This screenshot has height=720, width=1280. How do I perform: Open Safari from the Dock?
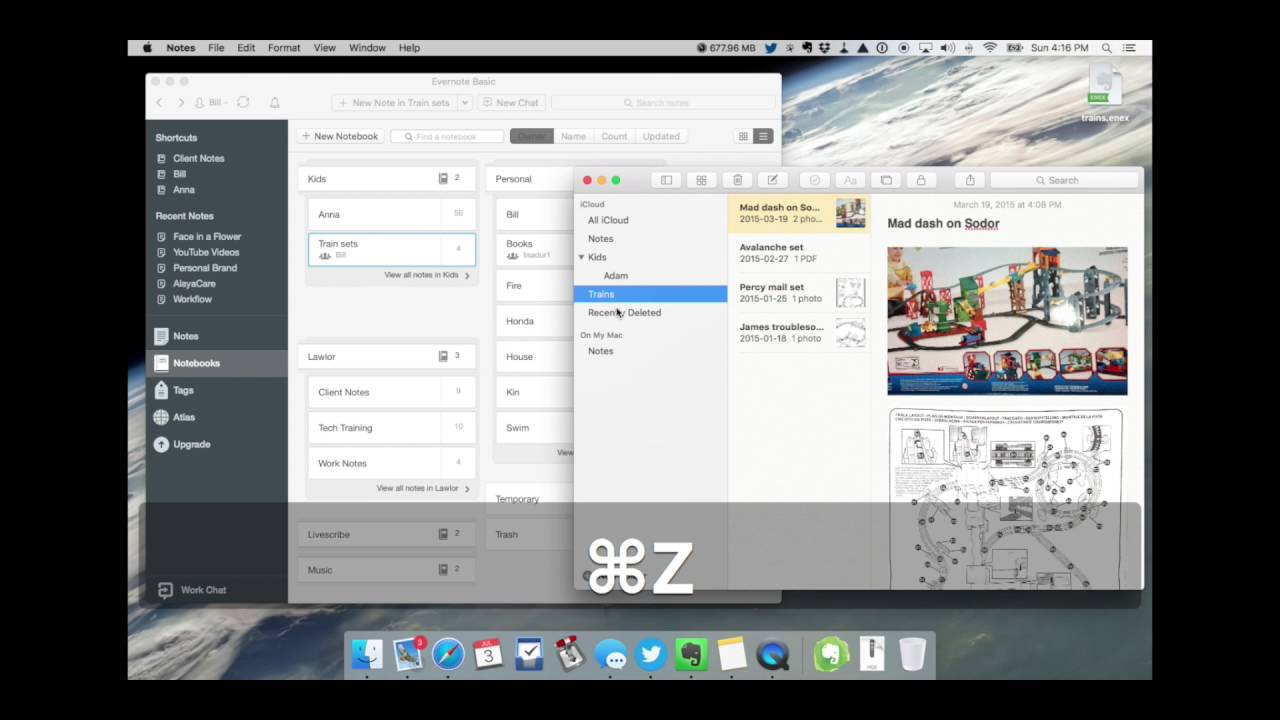(x=448, y=655)
